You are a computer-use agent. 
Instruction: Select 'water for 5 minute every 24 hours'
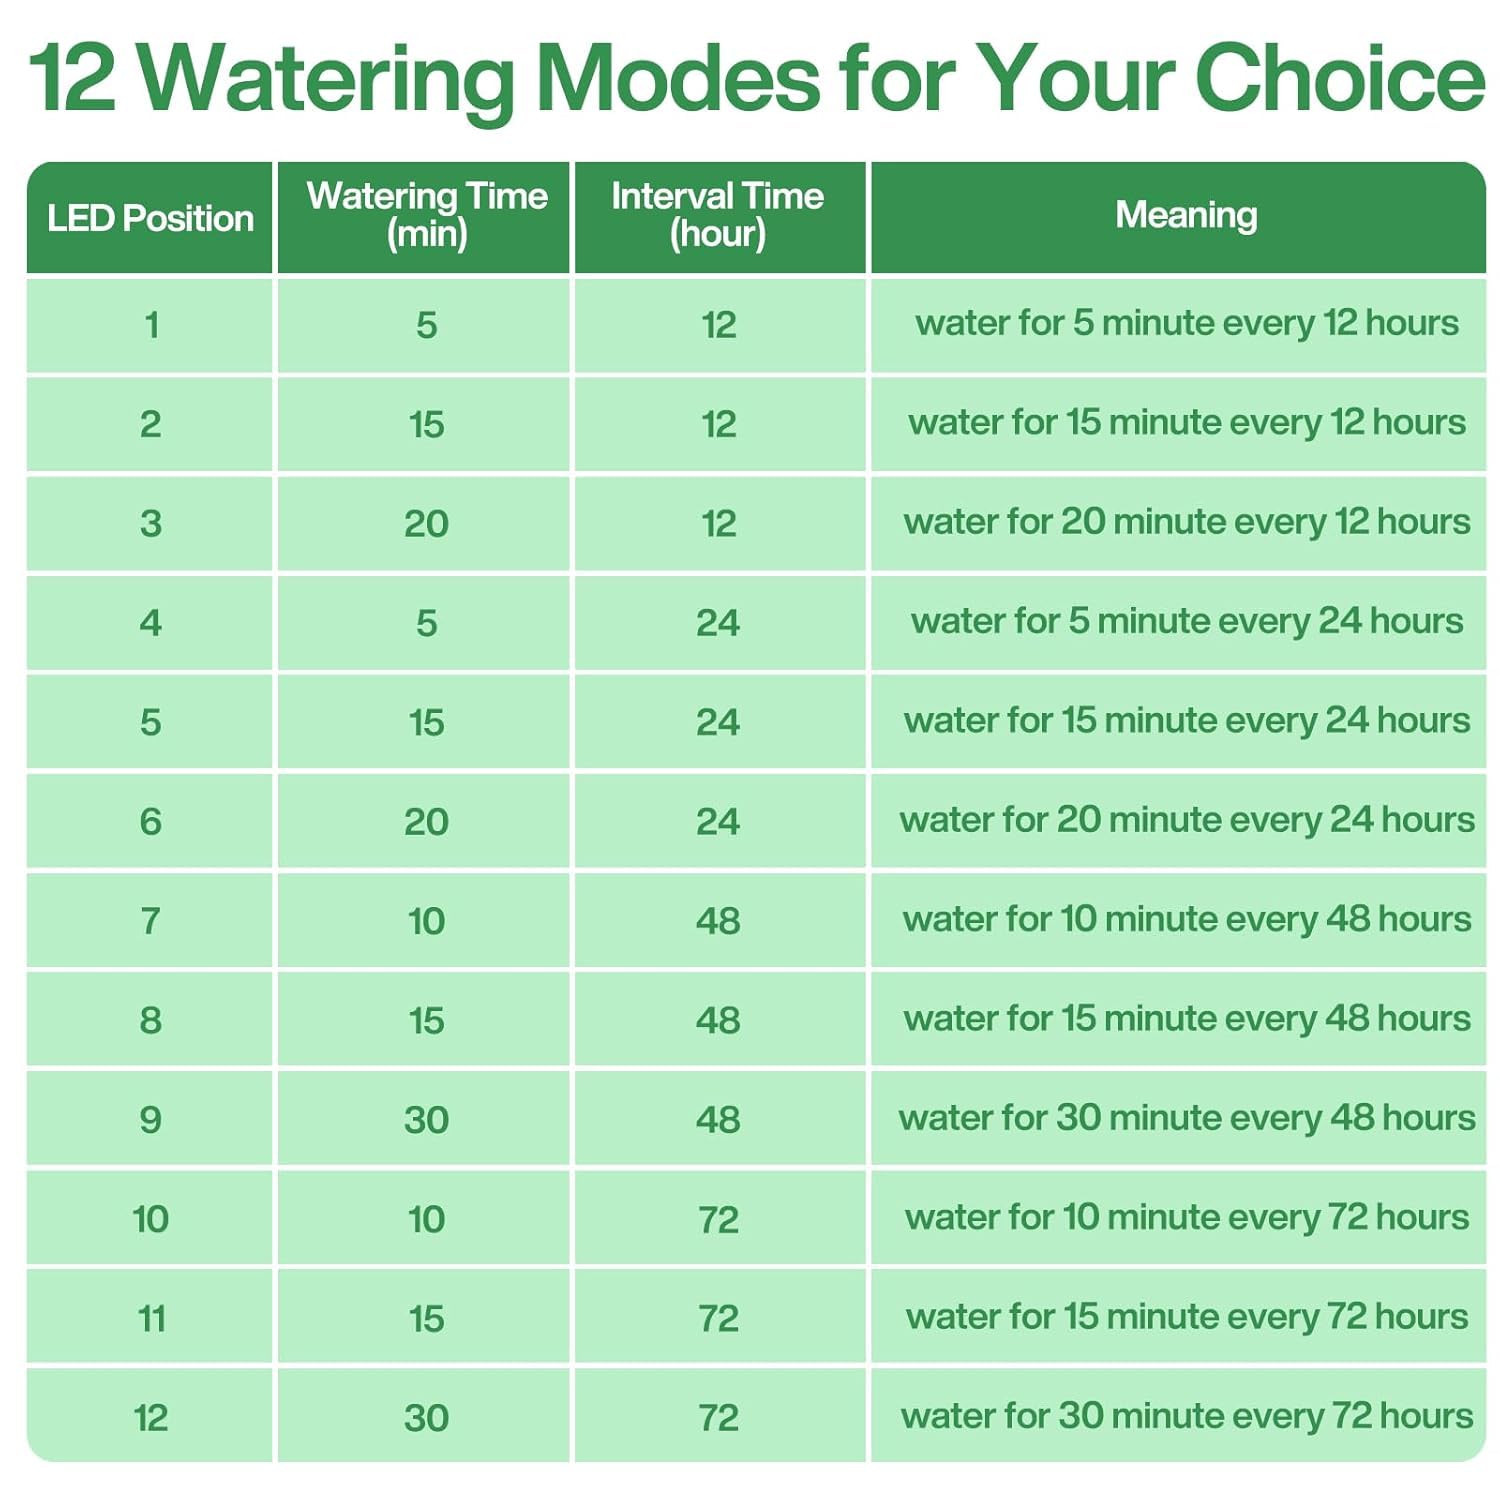click(x=1186, y=621)
